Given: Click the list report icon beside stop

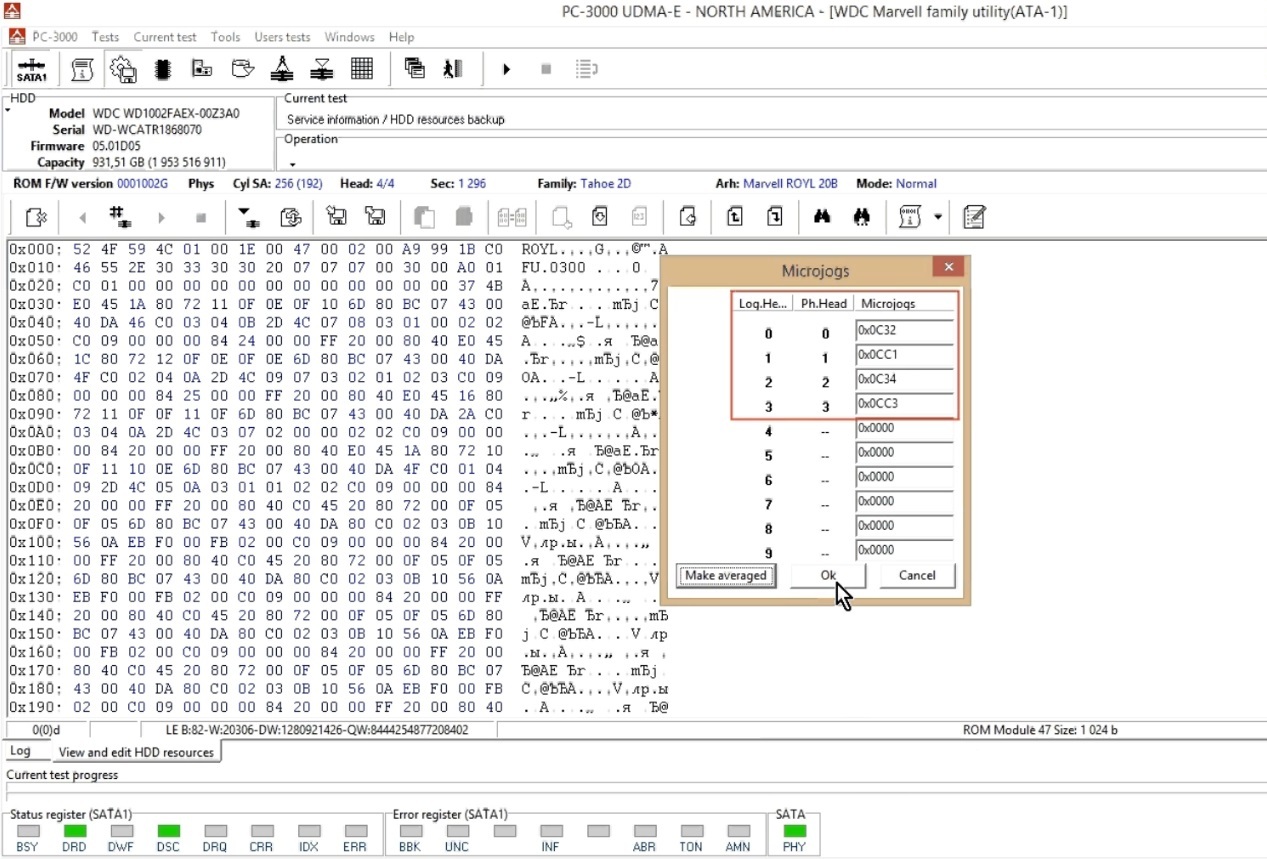Looking at the screenshot, I should pyautogui.click(x=587, y=69).
